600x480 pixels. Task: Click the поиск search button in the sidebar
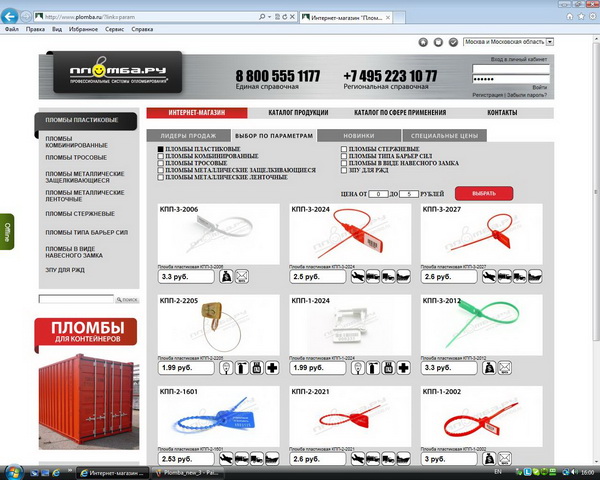[x=127, y=299]
